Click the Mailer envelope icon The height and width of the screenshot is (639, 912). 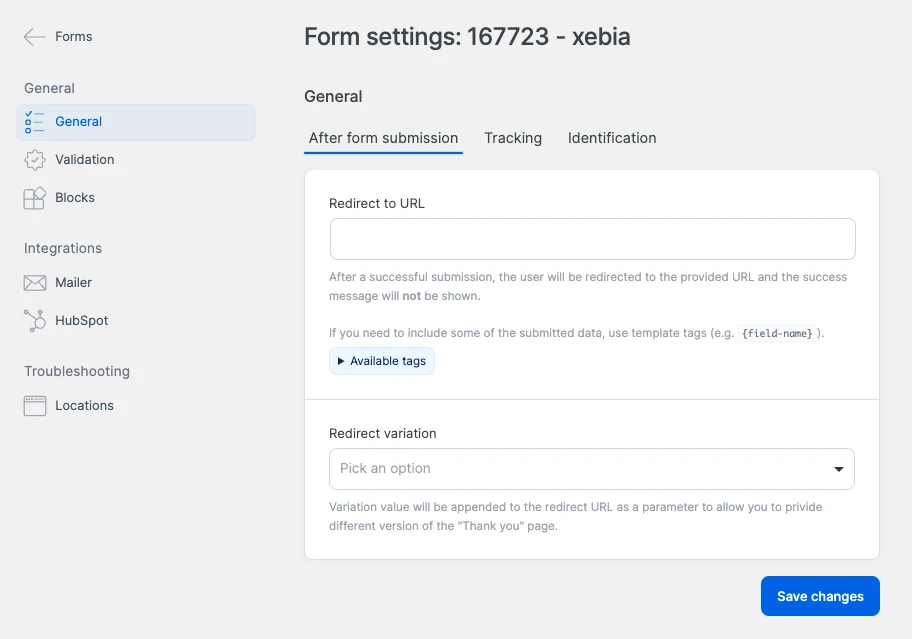coord(35,282)
